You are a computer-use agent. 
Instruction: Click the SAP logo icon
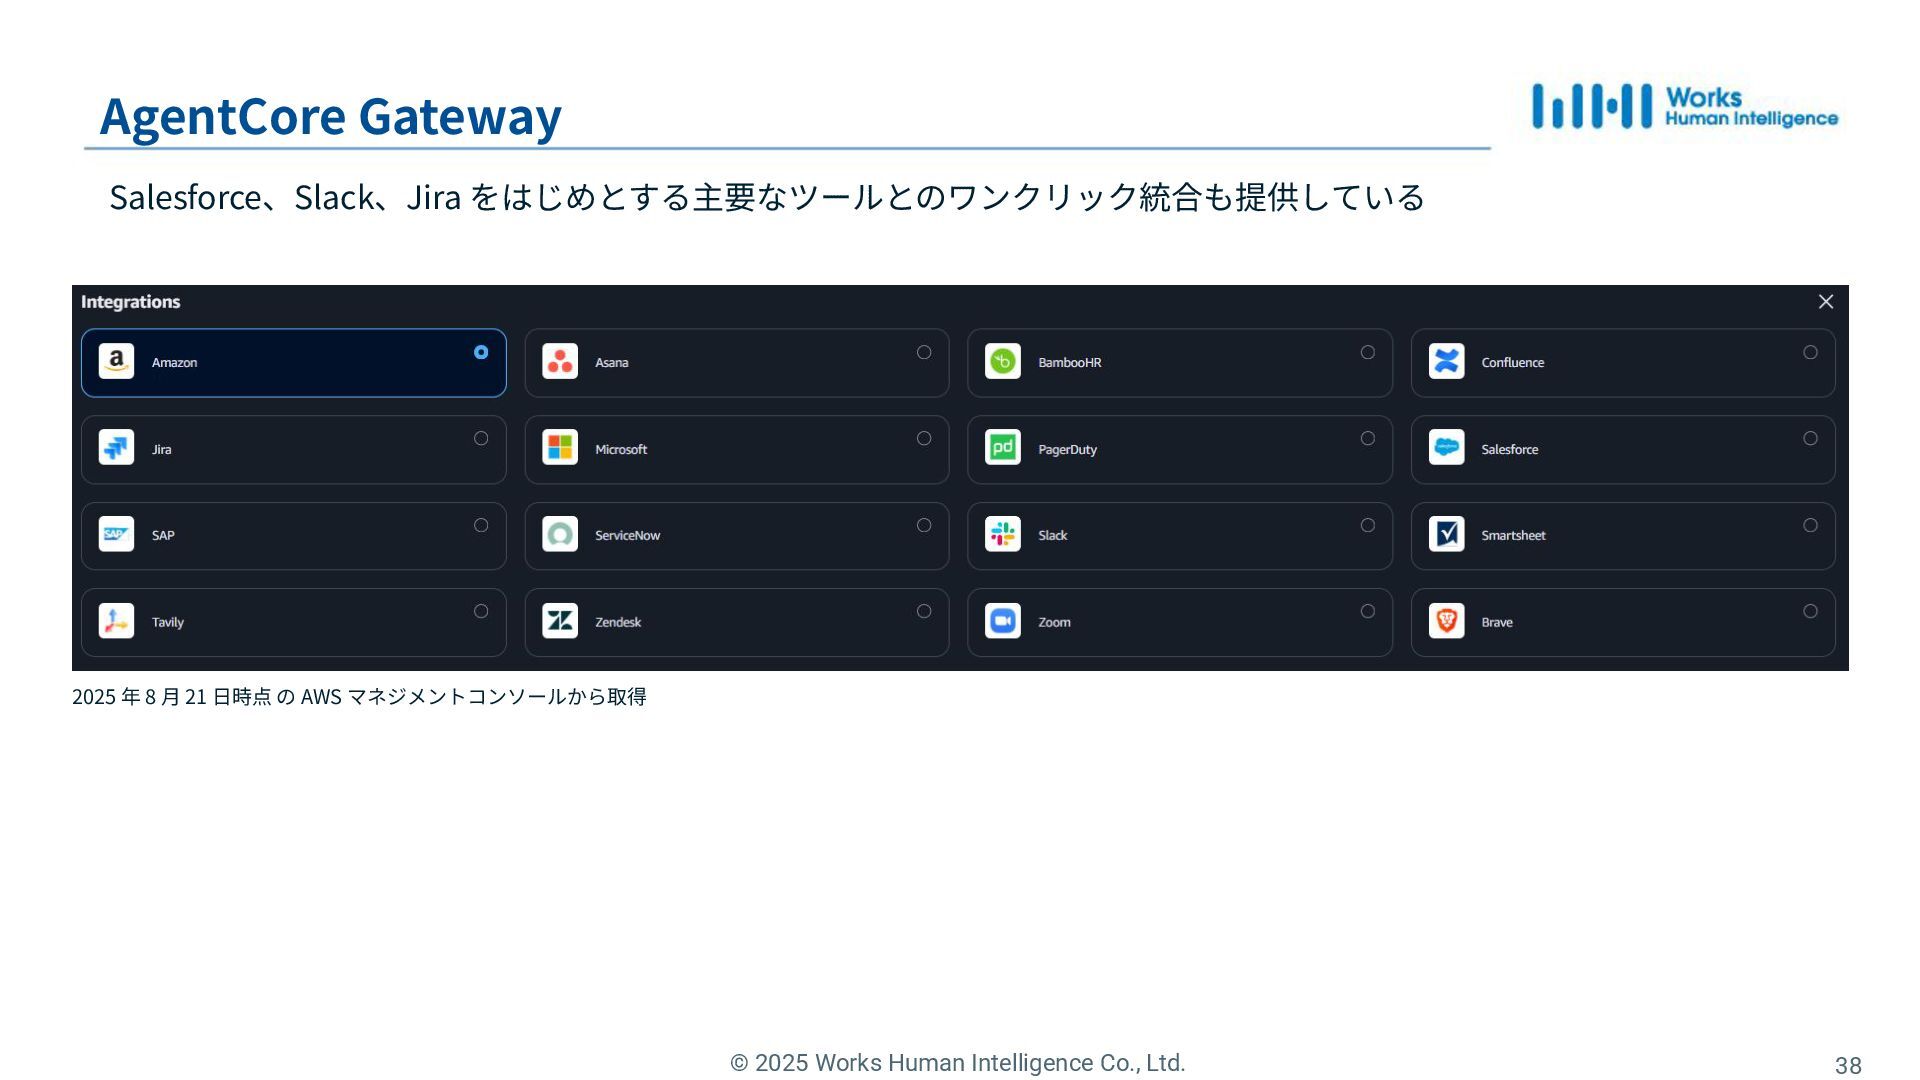(116, 534)
